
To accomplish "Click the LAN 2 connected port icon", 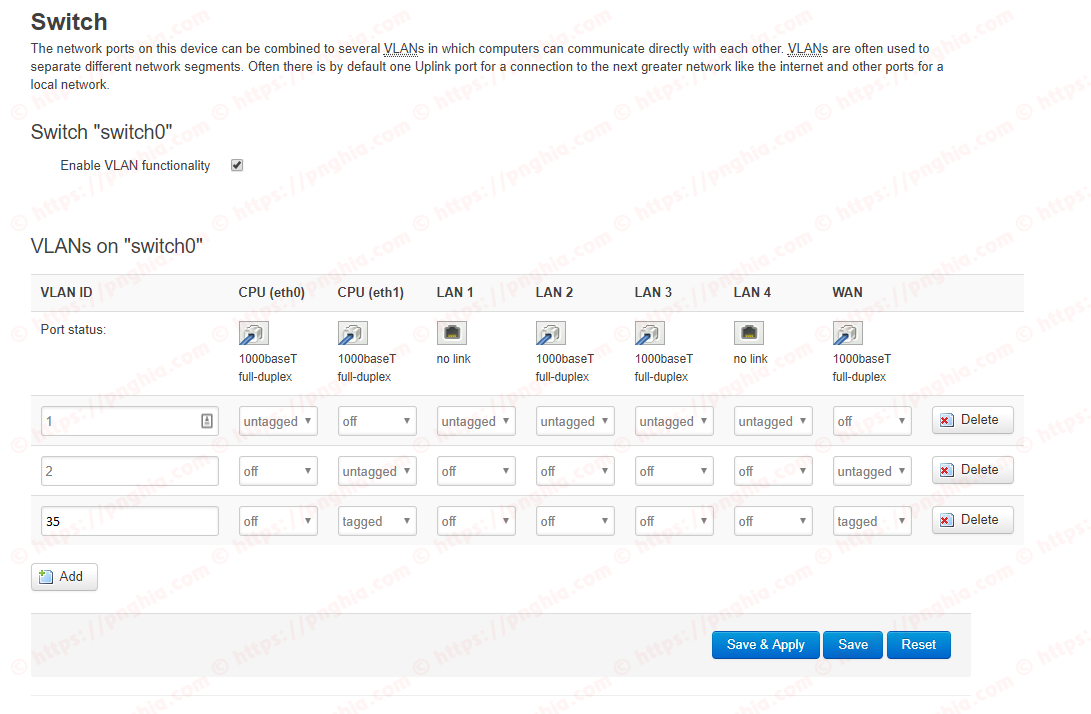I will pyautogui.click(x=550, y=333).
